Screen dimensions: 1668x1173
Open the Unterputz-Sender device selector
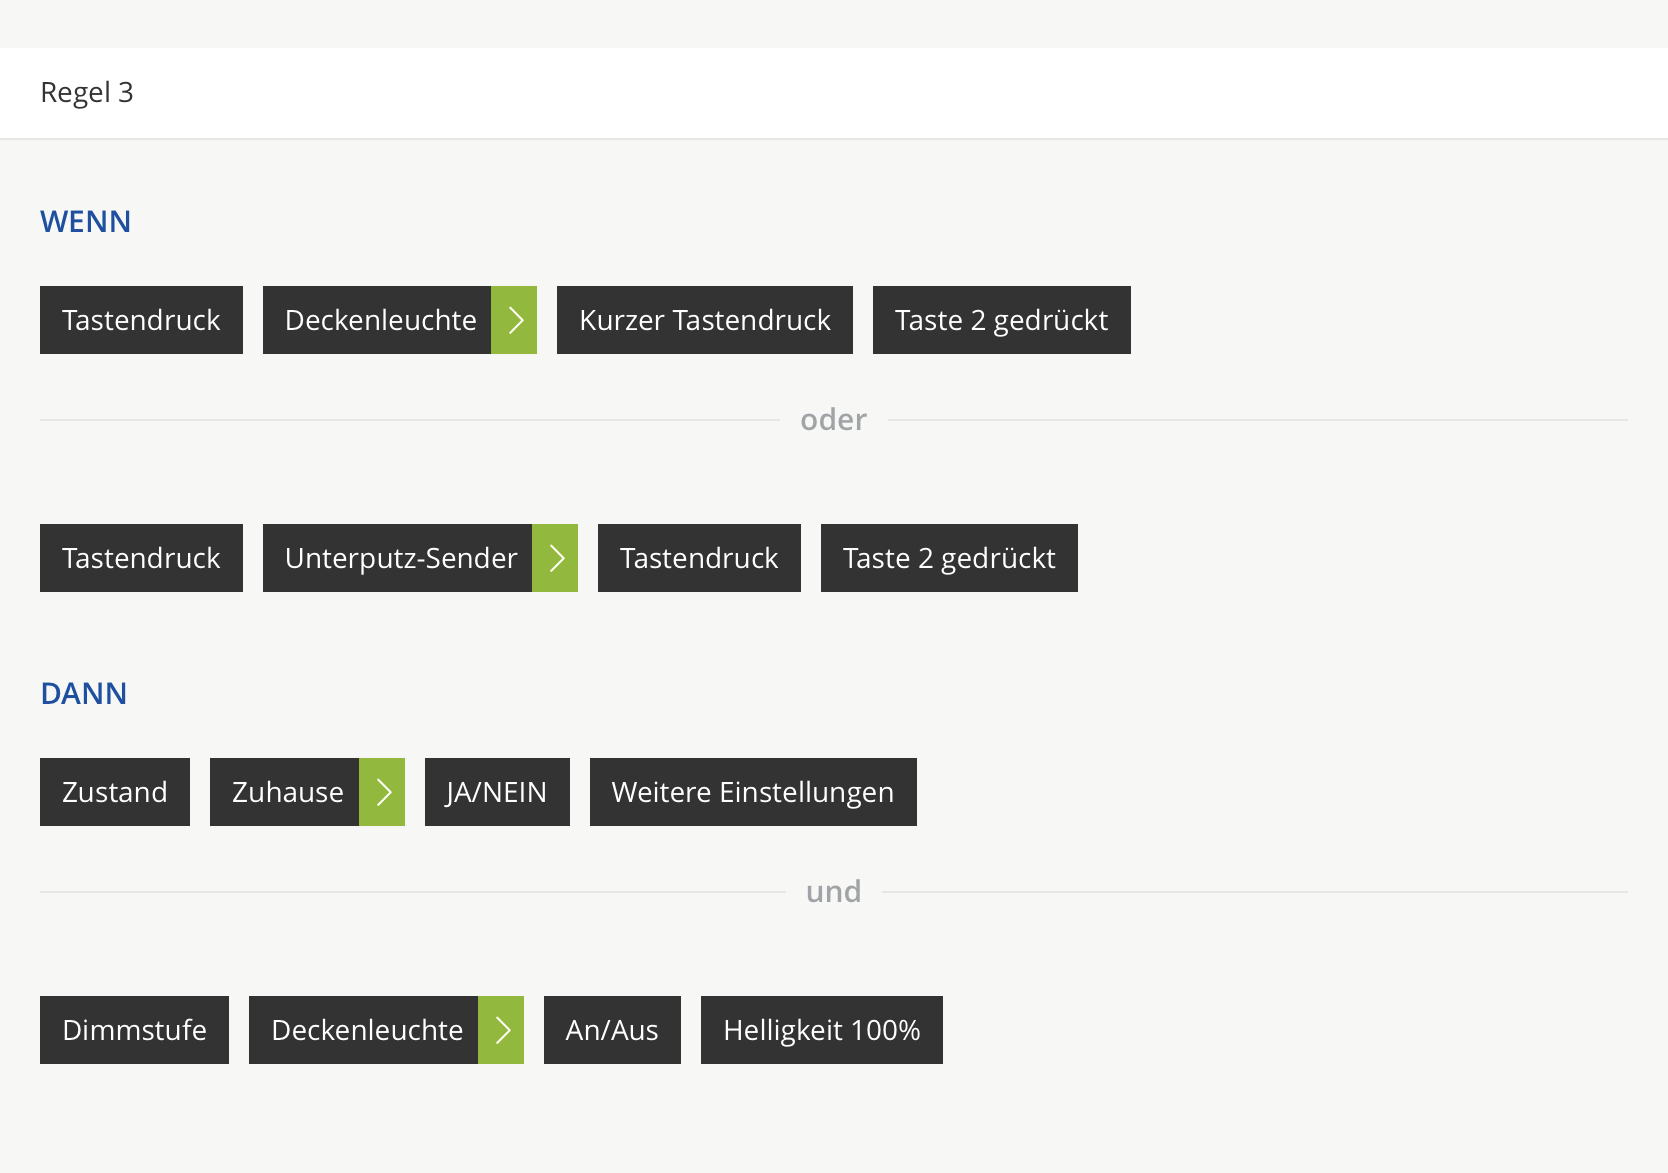click(398, 558)
